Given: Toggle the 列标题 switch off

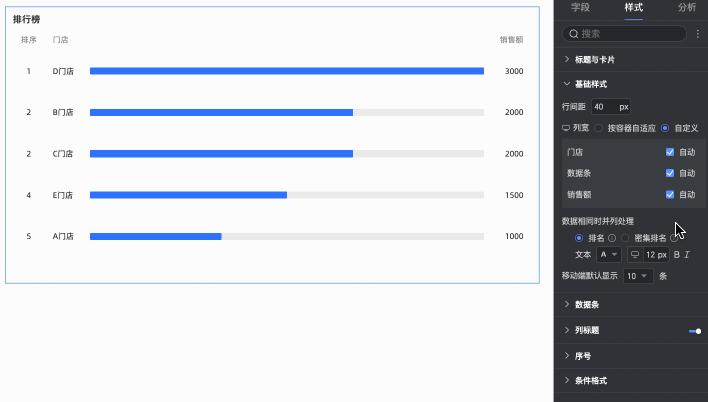Looking at the screenshot, I should click(695, 331).
